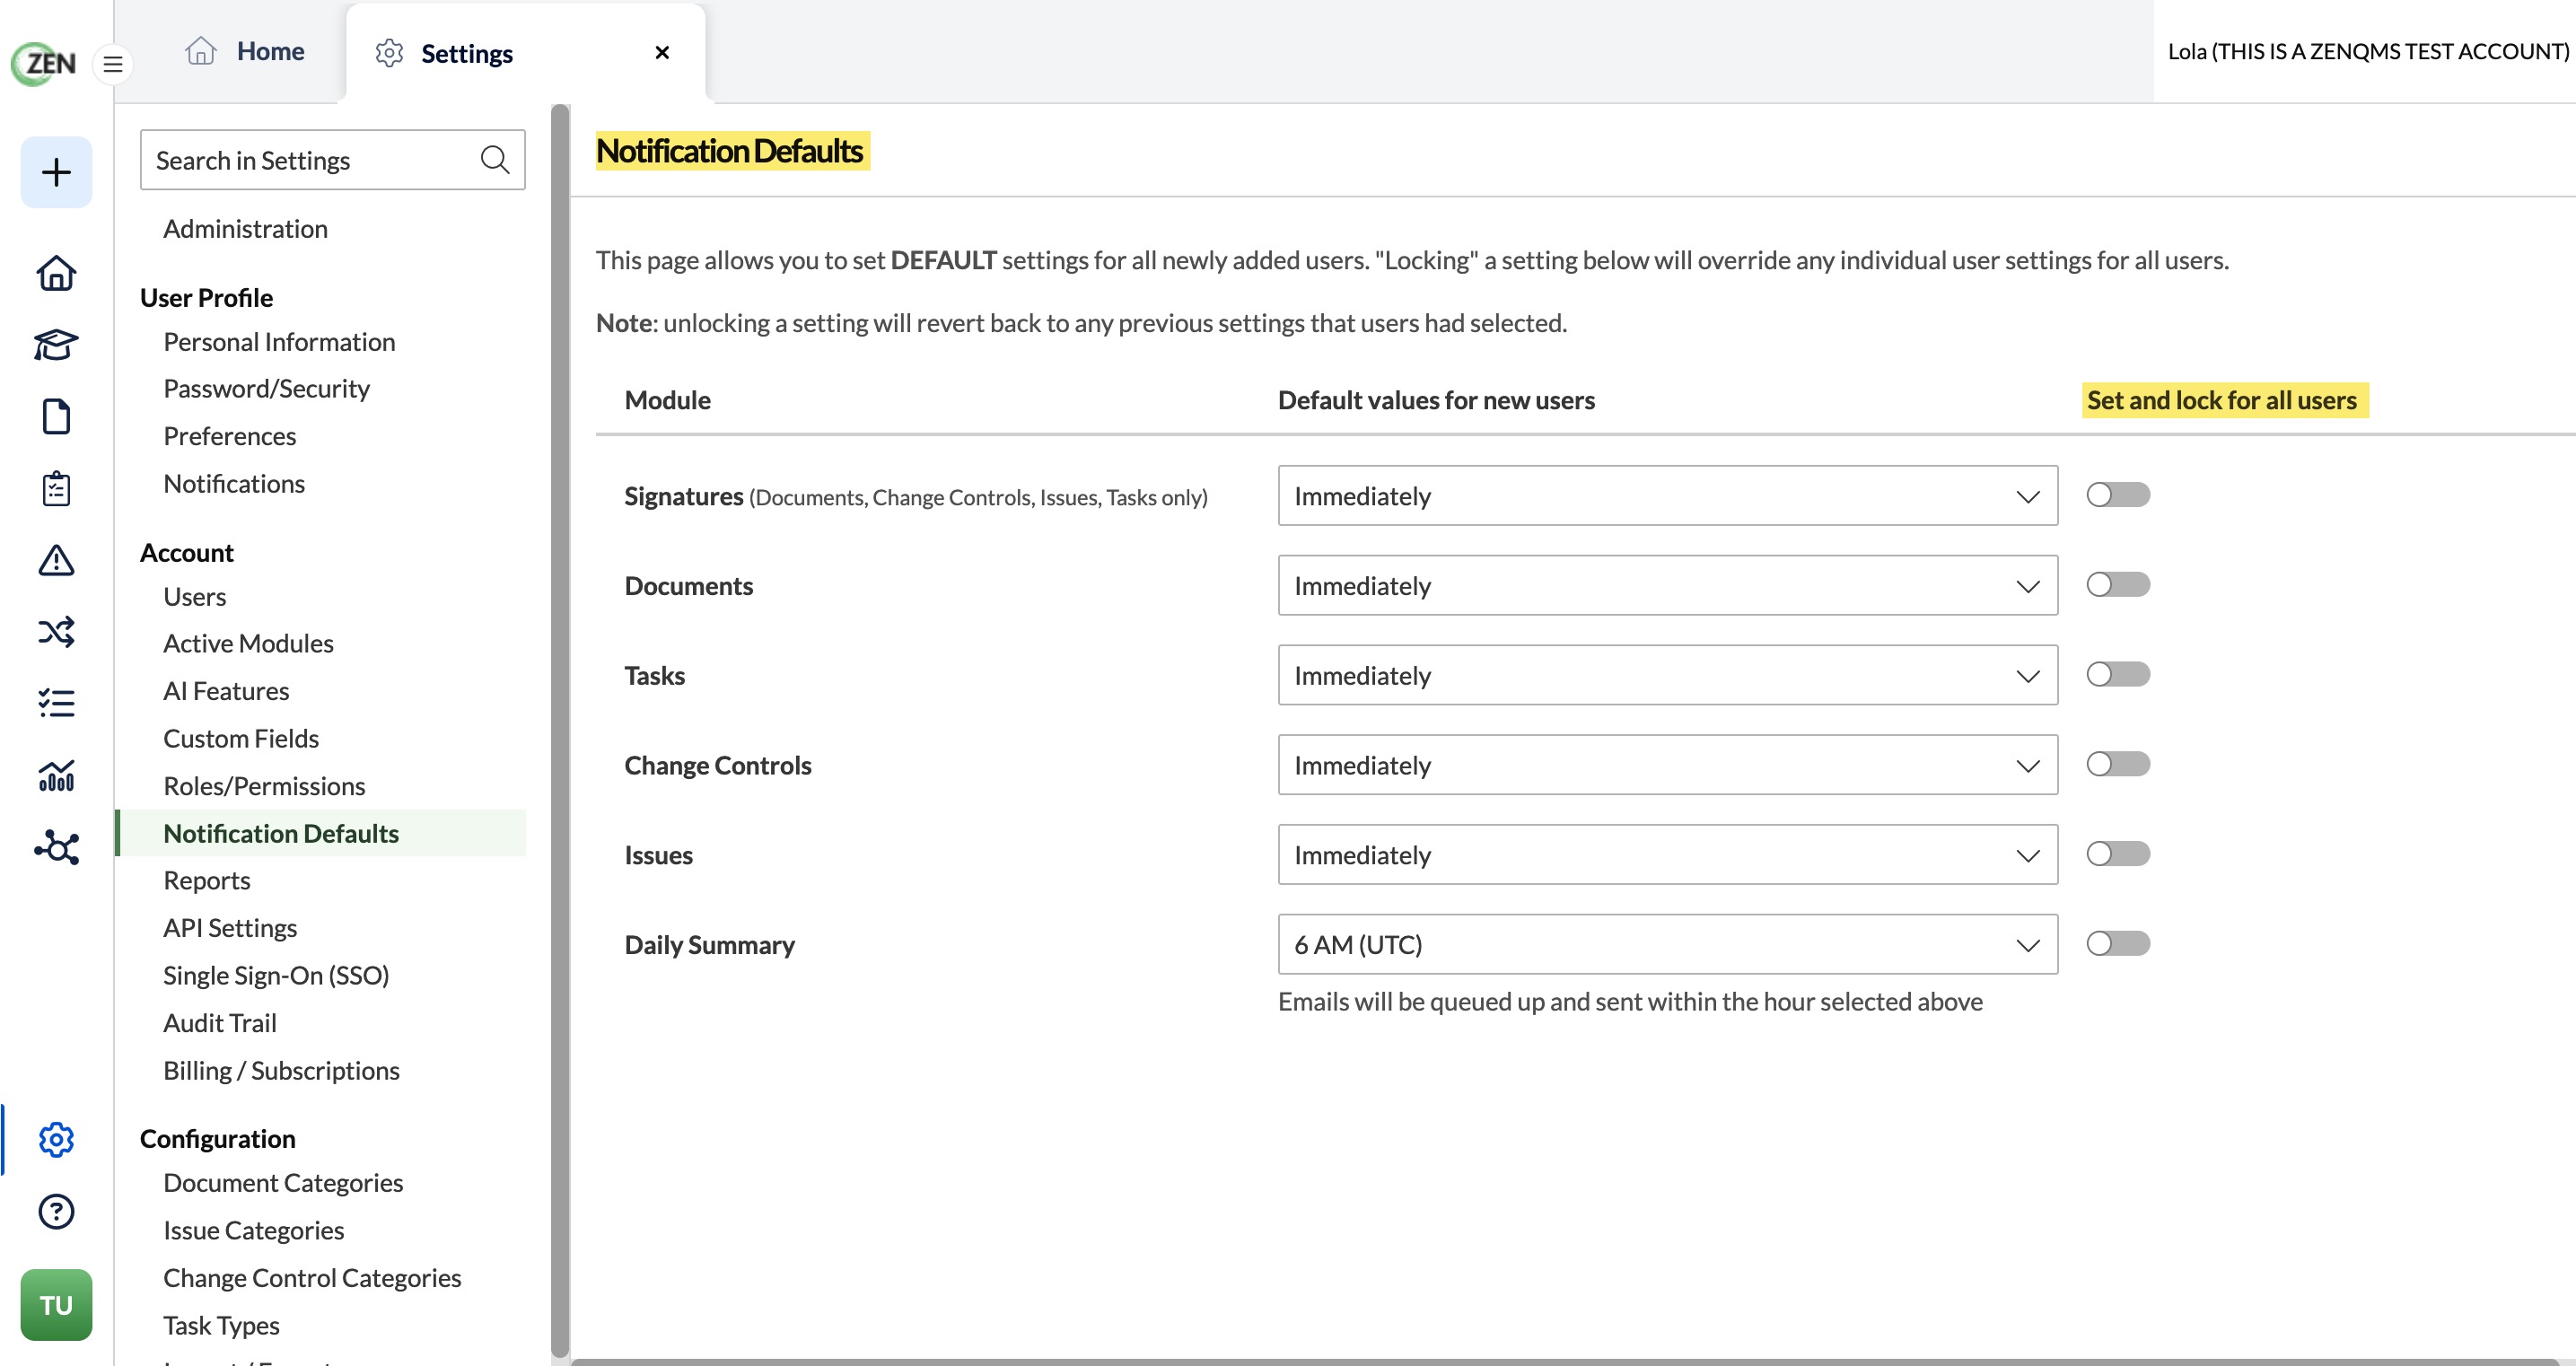
Task: Enable lock toggle for Signatures
Action: click(2118, 495)
